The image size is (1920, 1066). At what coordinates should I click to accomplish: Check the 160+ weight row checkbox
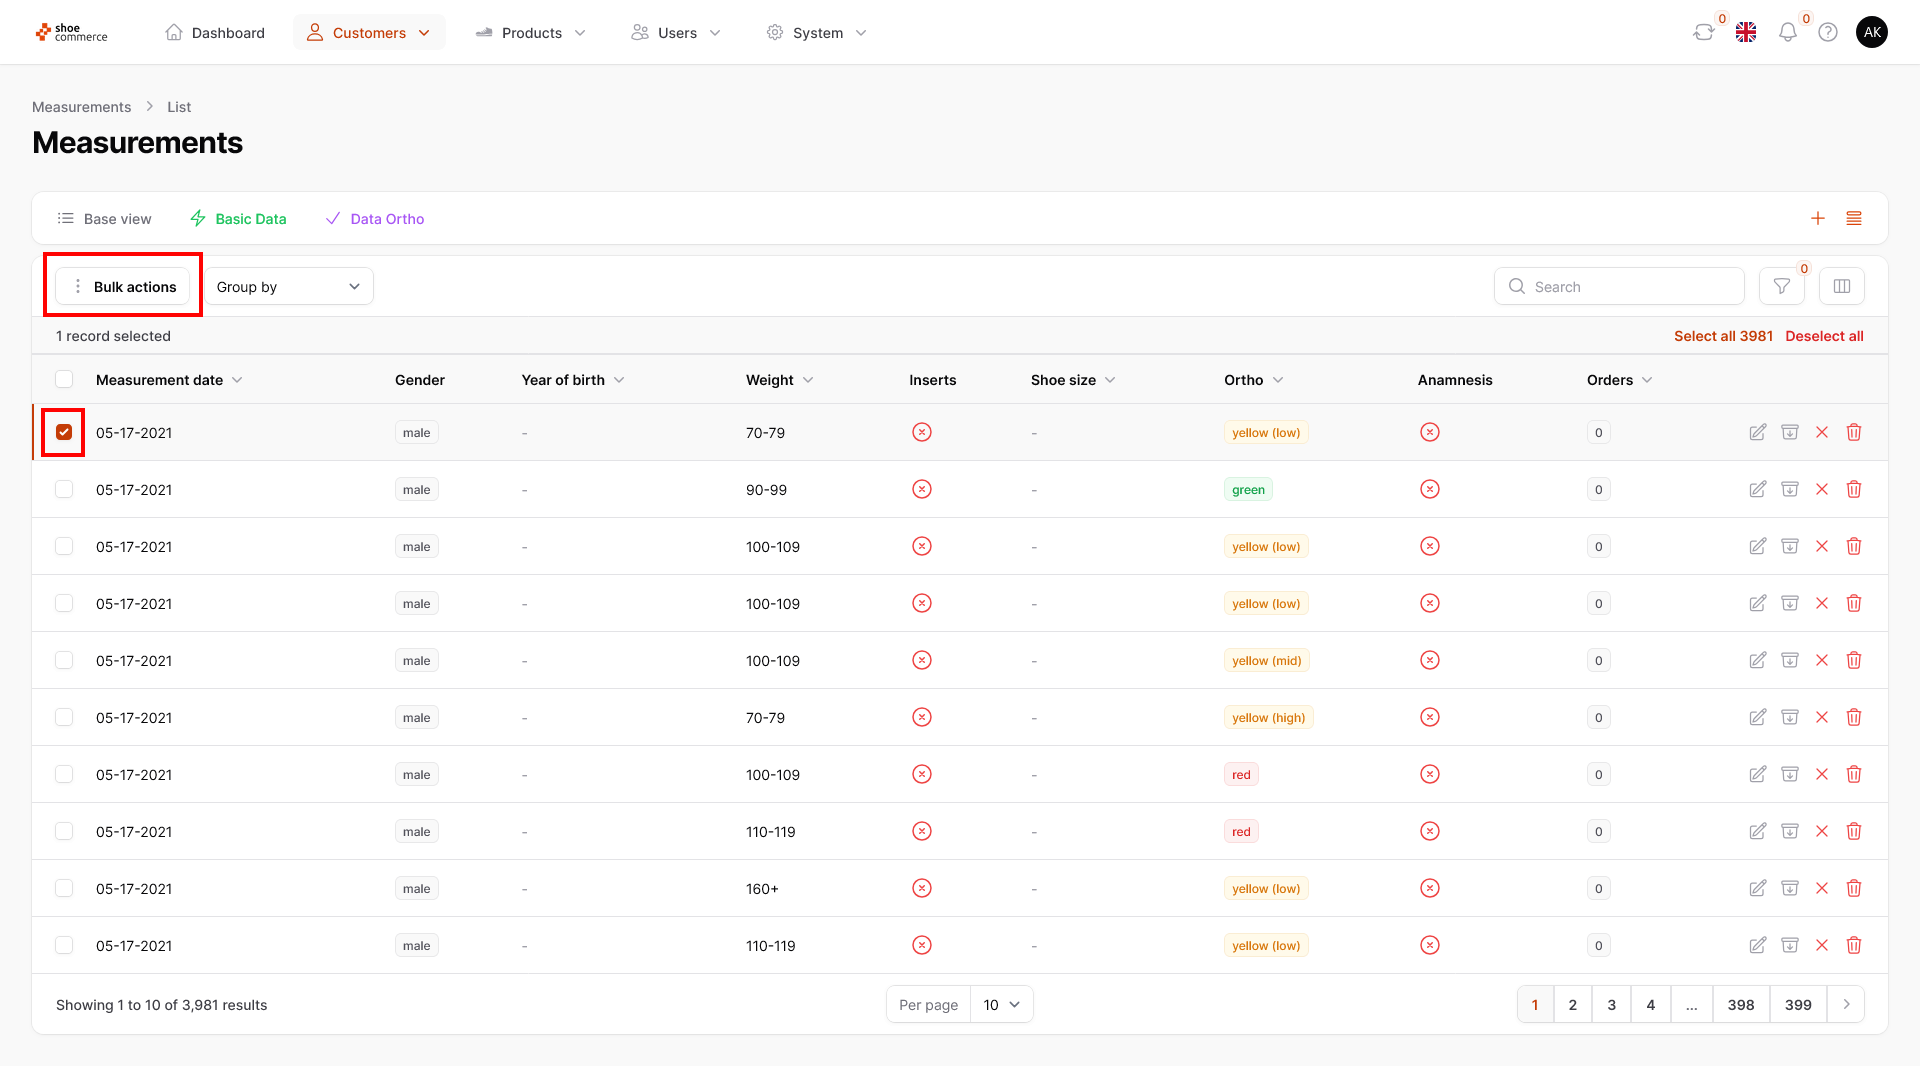[x=64, y=889]
